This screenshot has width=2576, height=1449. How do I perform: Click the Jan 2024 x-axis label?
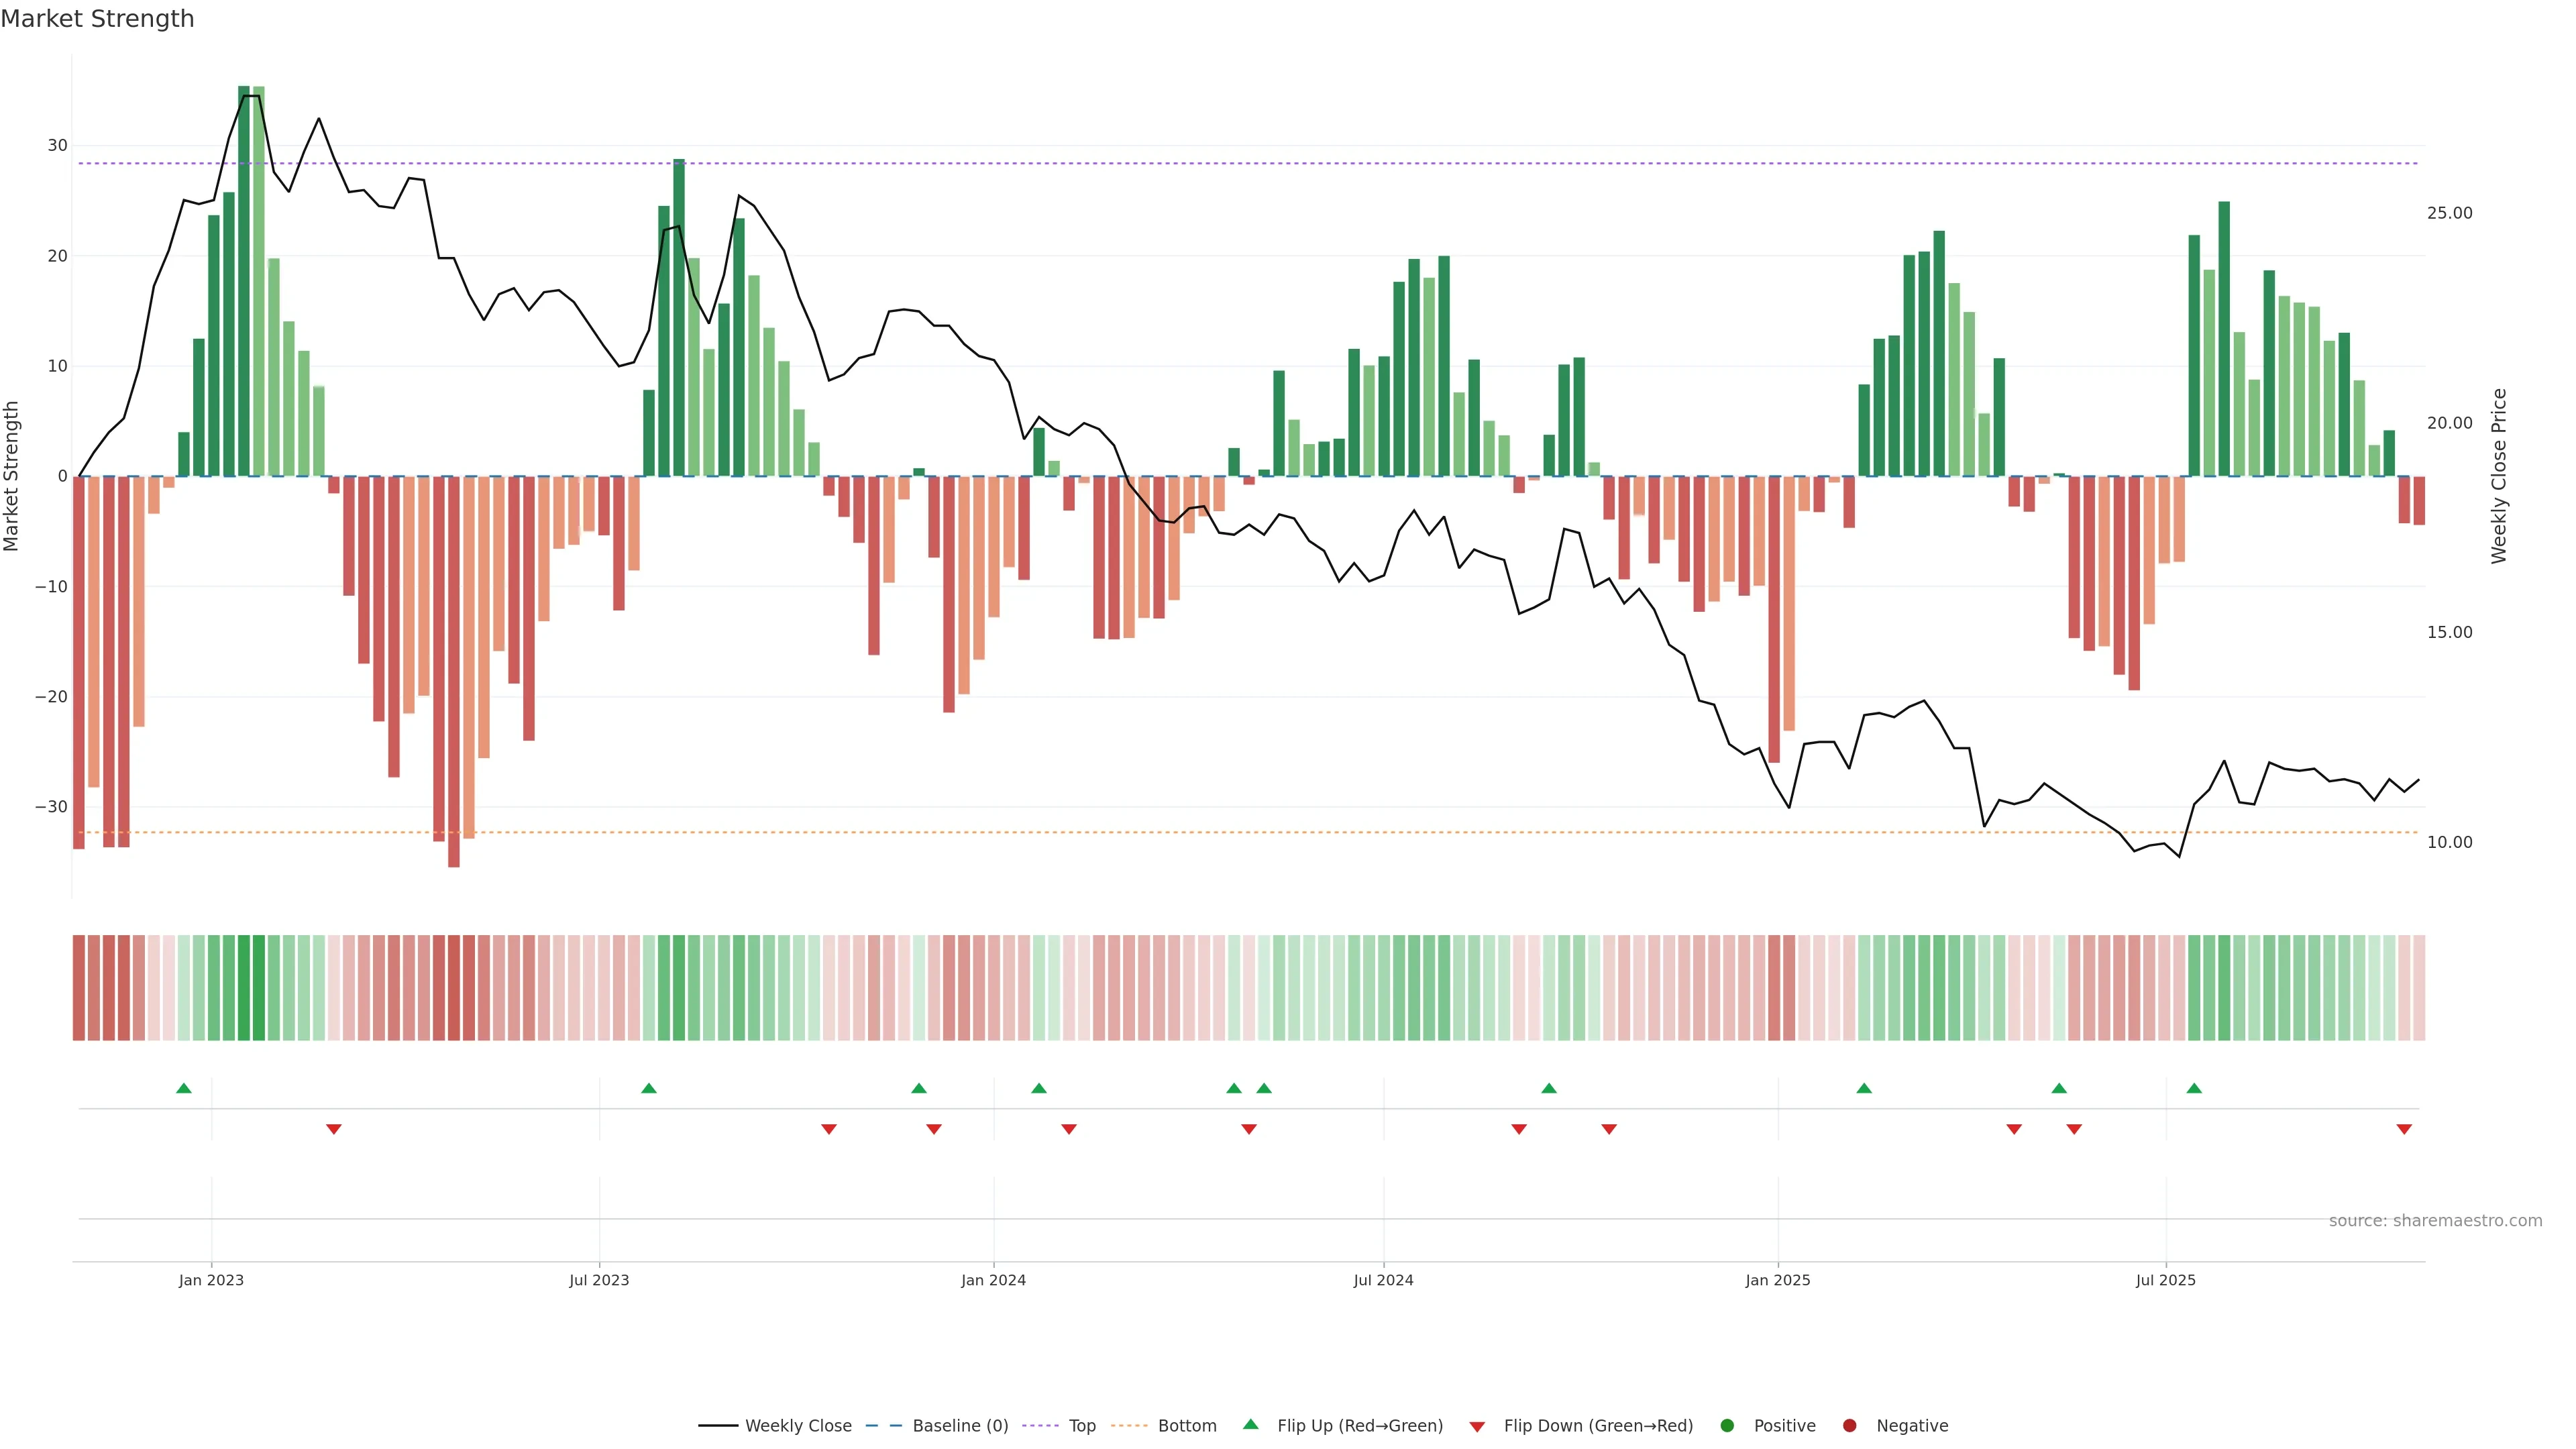pyautogui.click(x=993, y=1280)
